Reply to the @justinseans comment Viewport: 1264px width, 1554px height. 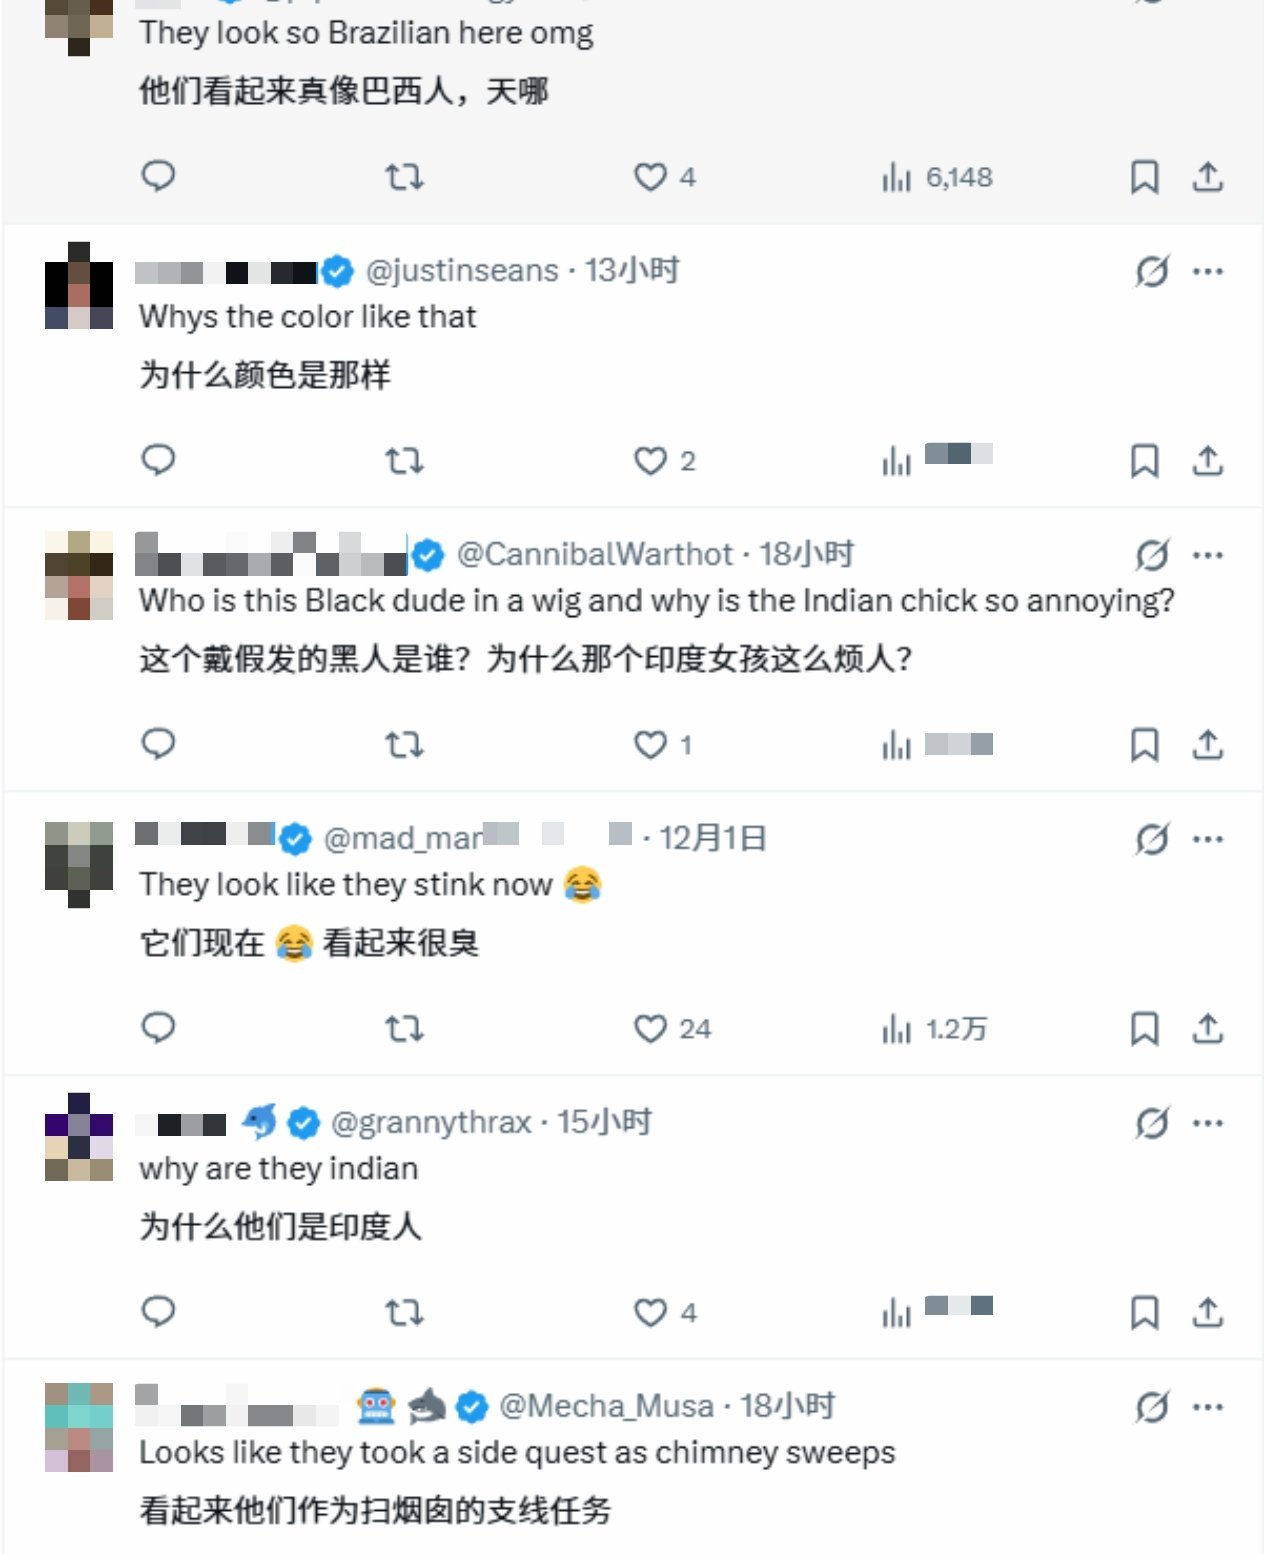coord(158,460)
